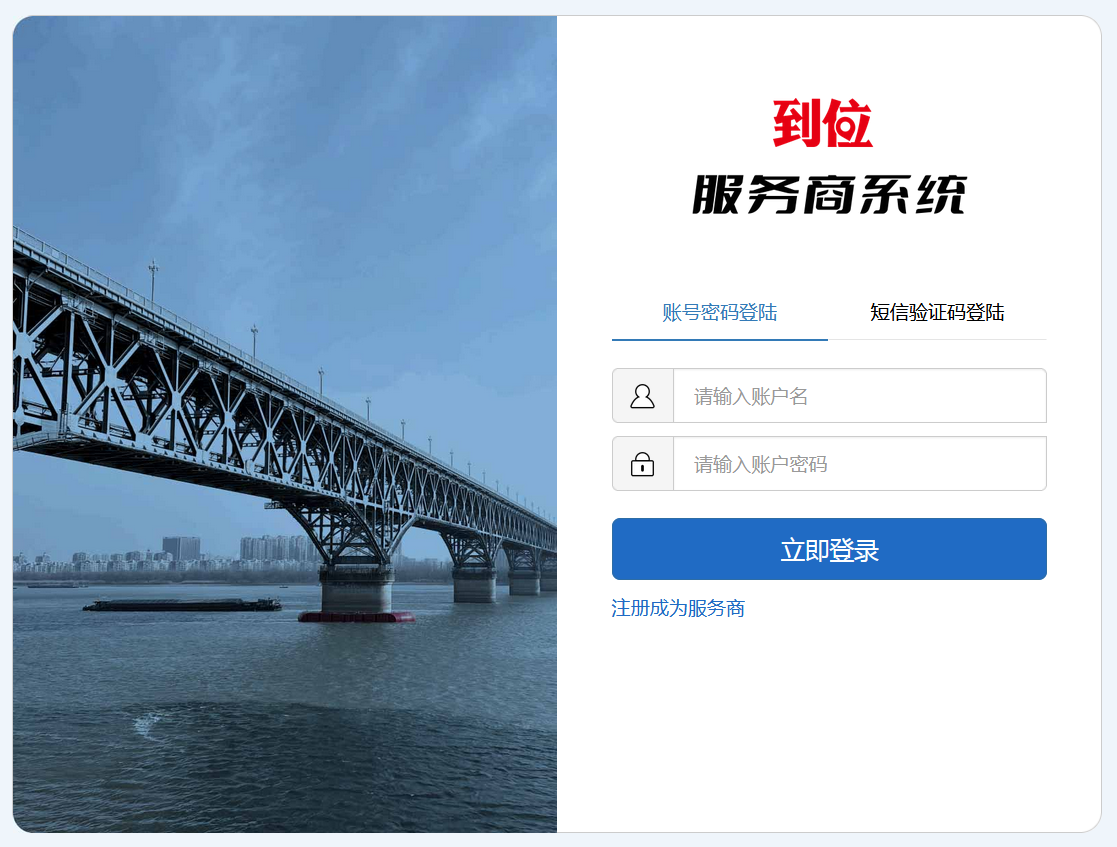Click the red base of the bridge pier
The height and width of the screenshot is (847, 1117).
[356, 617]
